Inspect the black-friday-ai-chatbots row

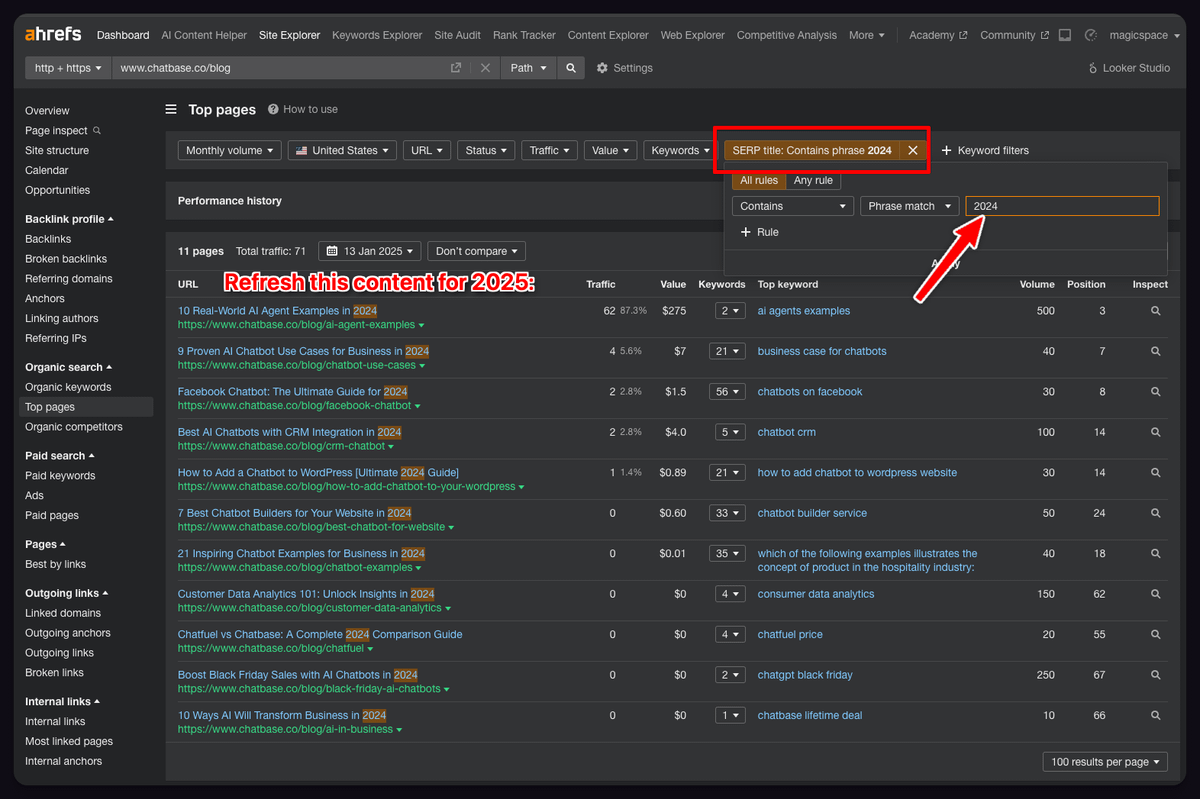[x=1155, y=675]
